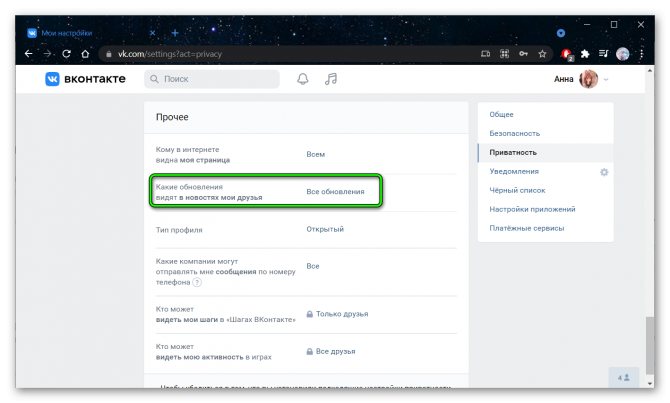Open Платёжные сервисы link

[527, 228]
